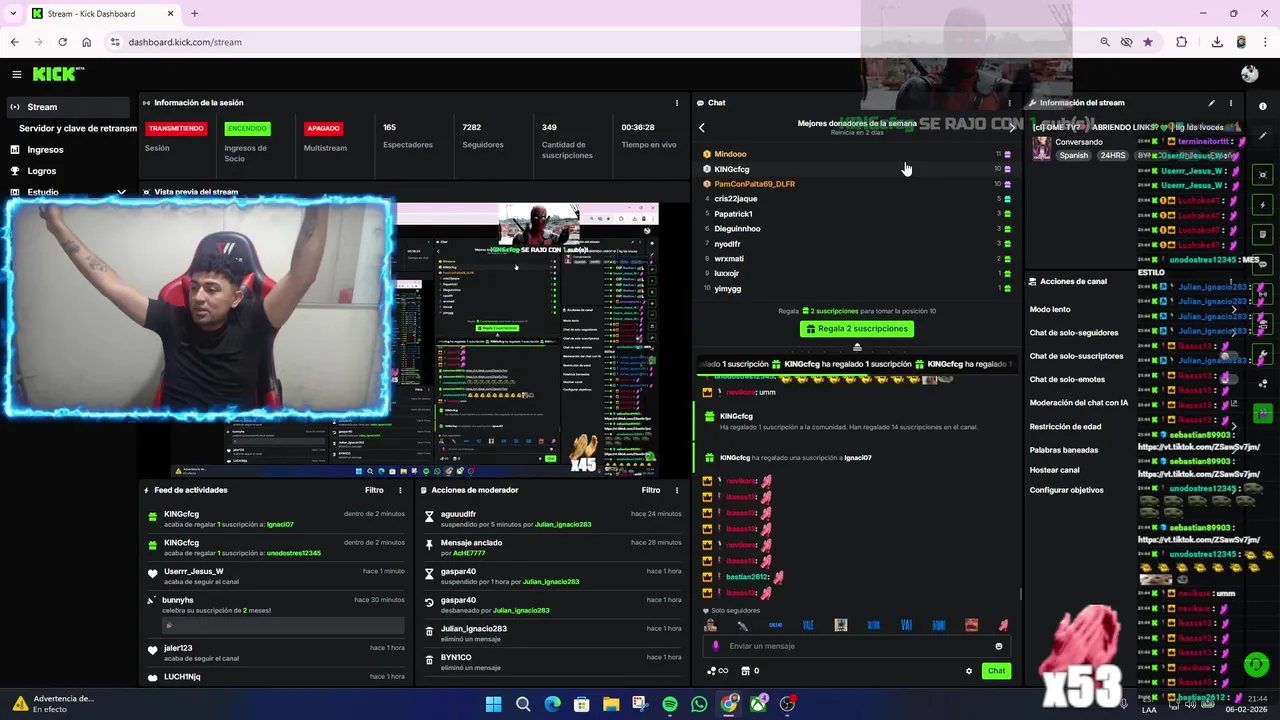Open the hamburger menu beside the Kick logo
This screenshot has width=1280, height=720.
click(x=17, y=74)
